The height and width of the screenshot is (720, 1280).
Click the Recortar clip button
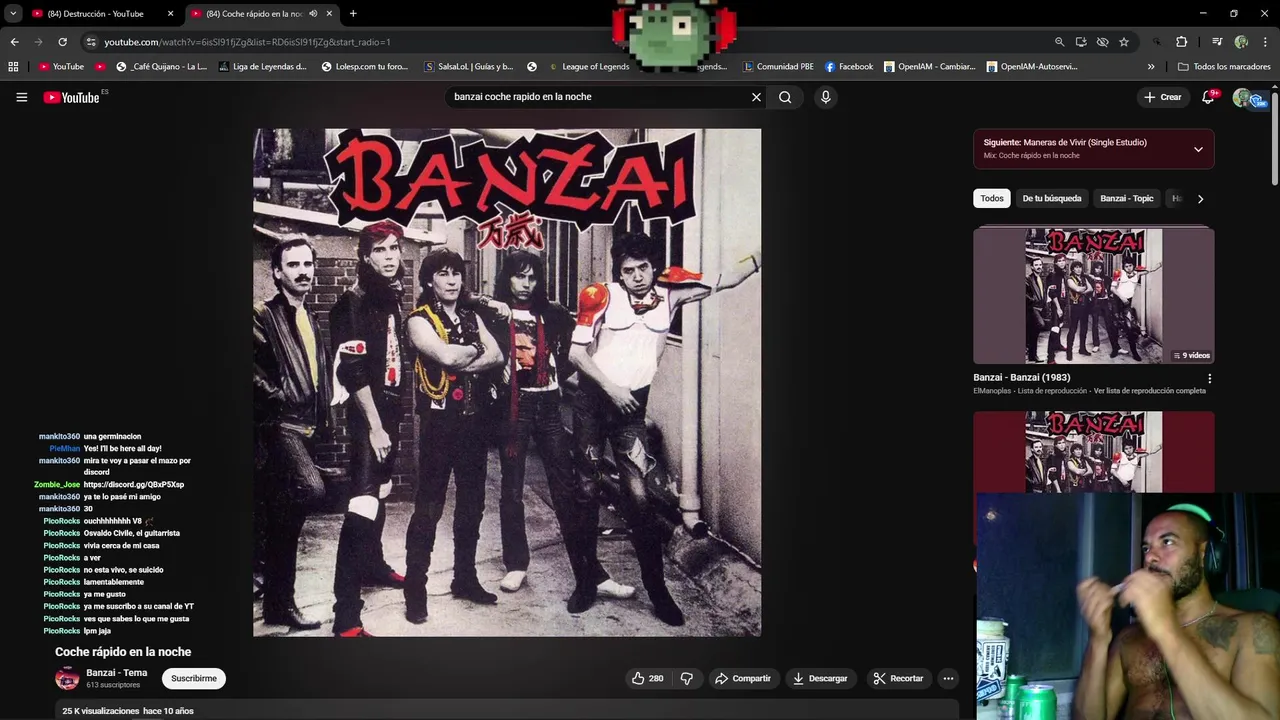898,678
